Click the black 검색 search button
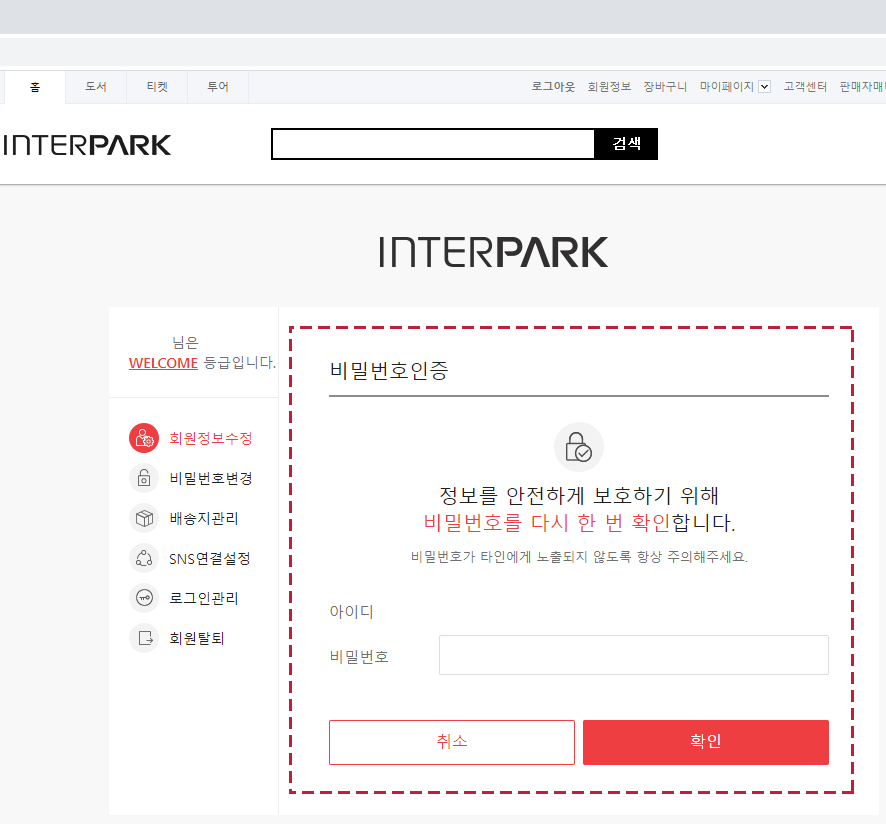Screen dimensions: 886x824 coord(626,144)
